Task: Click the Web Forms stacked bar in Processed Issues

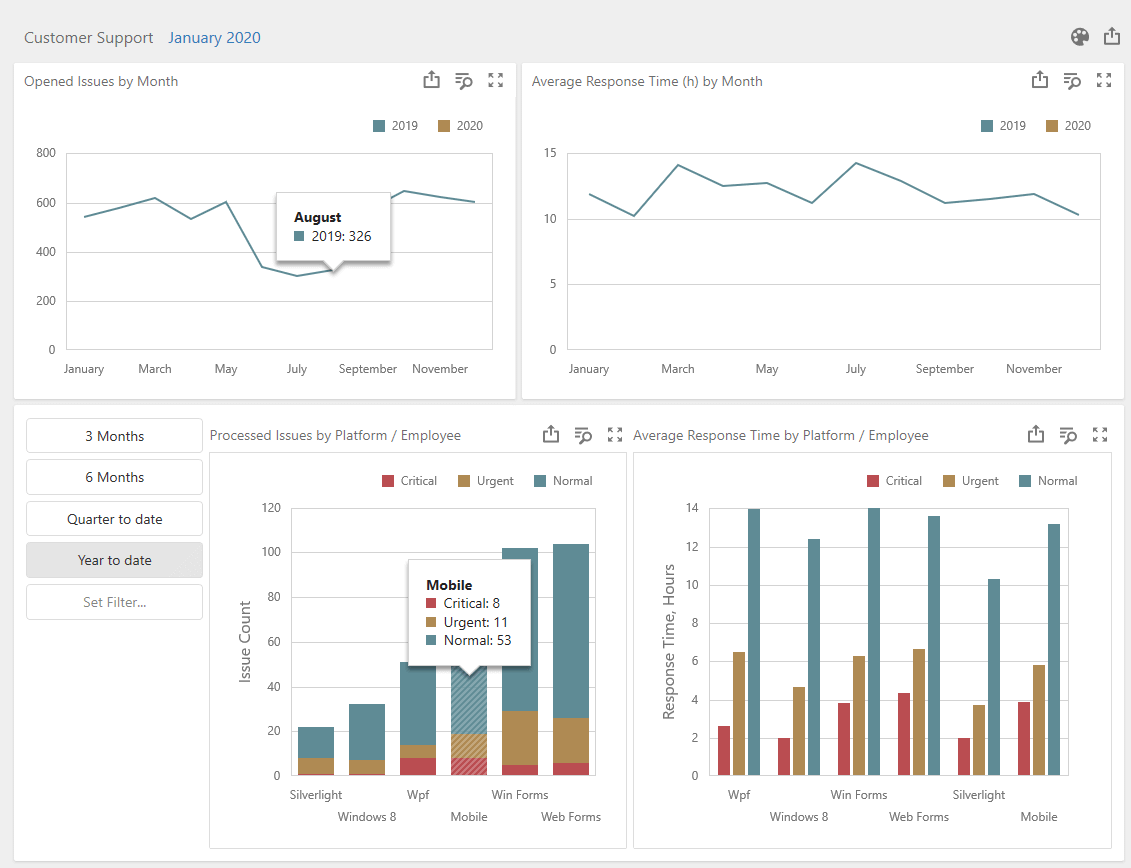Action: 571,659
